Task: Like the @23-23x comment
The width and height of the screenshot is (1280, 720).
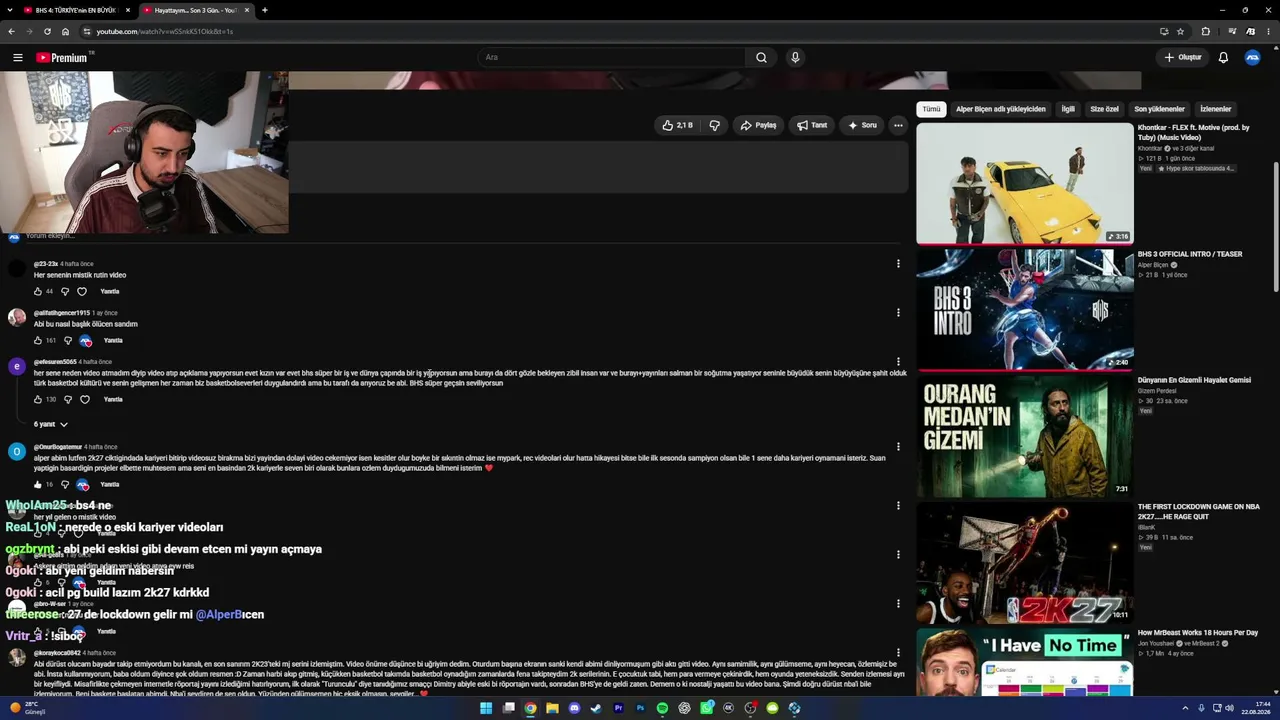Action: coord(38,291)
